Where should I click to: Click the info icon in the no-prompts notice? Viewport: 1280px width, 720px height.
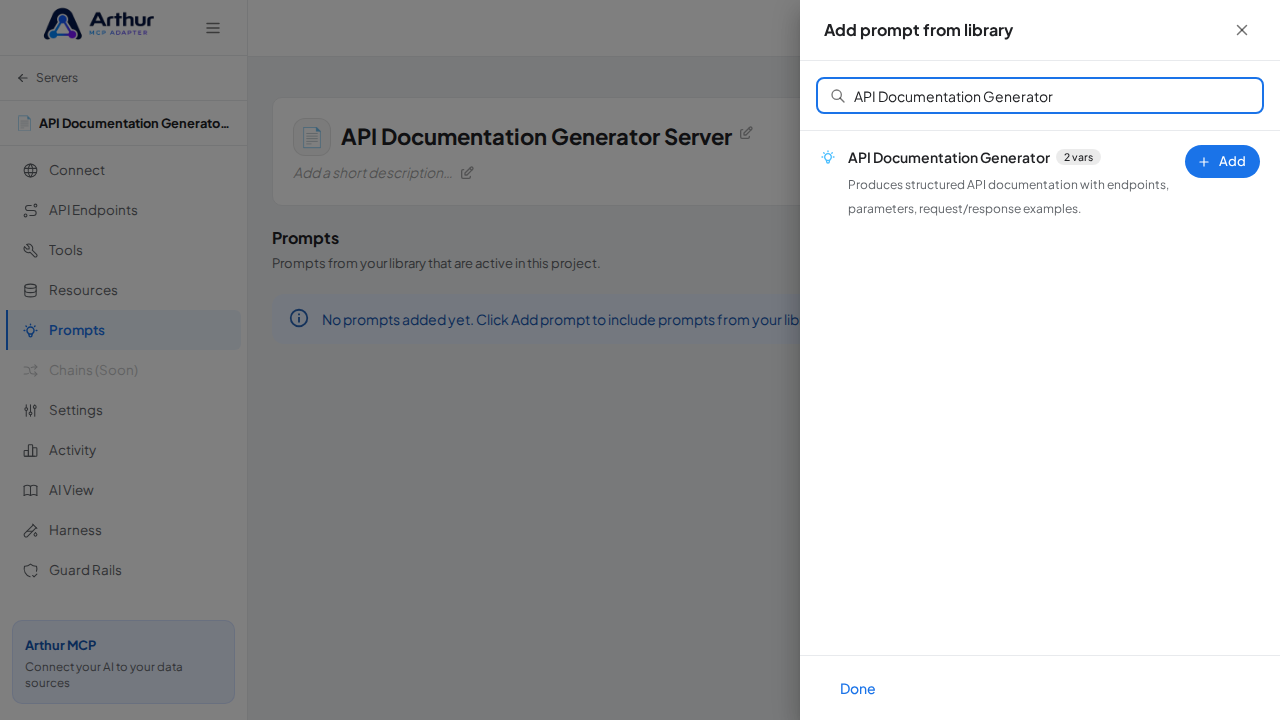point(299,318)
